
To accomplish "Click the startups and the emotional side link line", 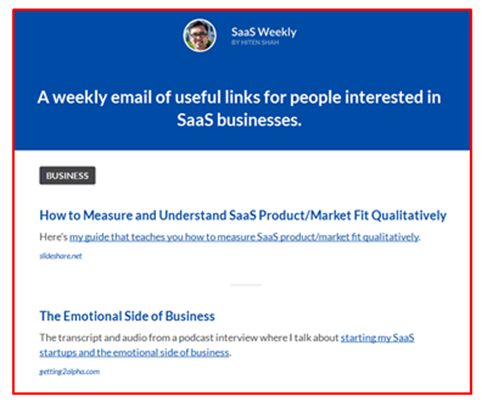I will [x=134, y=353].
